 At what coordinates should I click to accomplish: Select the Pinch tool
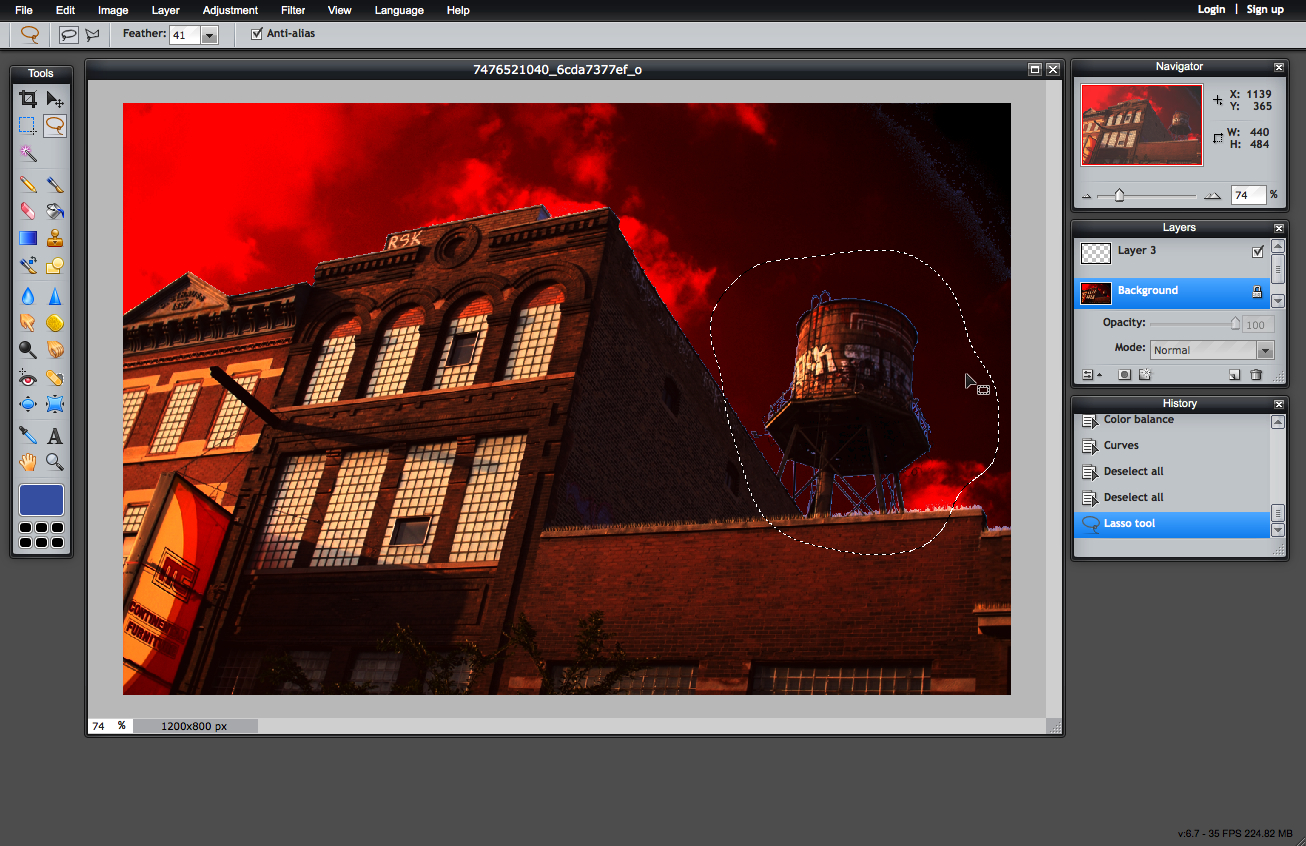tap(55, 404)
